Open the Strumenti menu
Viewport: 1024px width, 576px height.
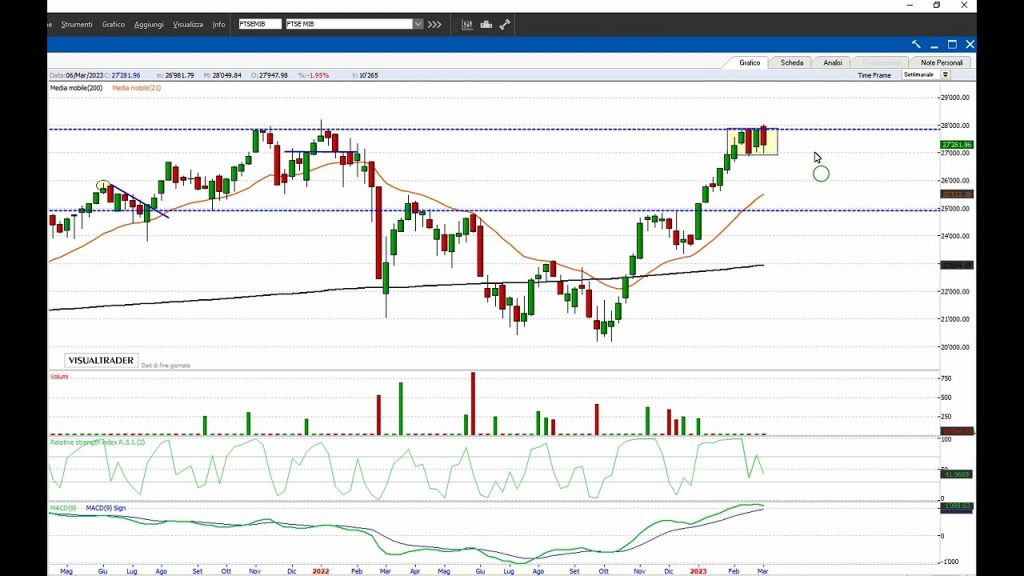pyautogui.click(x=77, y=24)
